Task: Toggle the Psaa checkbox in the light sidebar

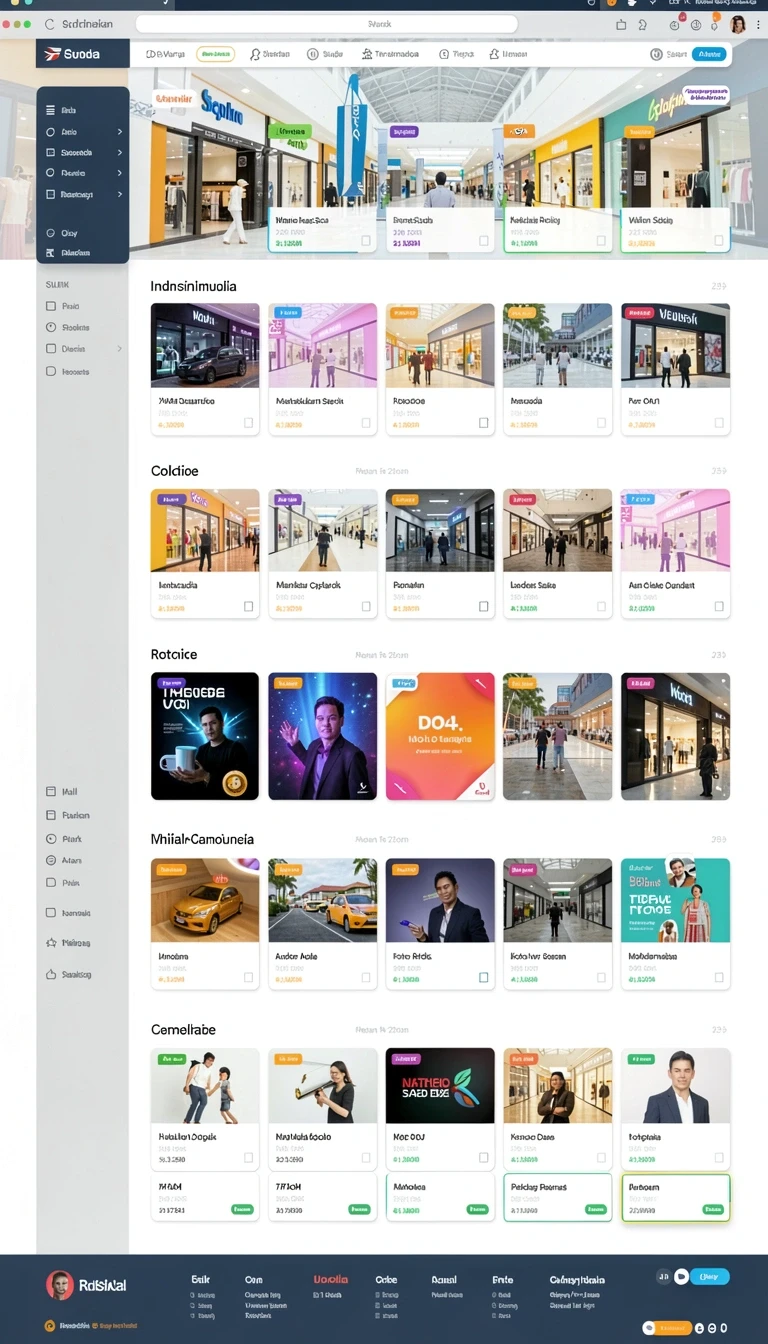Action: [51, 306]
